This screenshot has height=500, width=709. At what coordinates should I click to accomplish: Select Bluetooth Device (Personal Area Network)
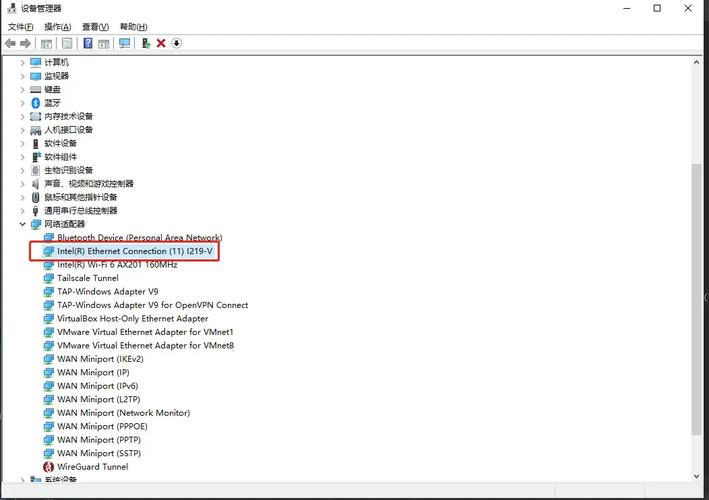coord(140,237)
